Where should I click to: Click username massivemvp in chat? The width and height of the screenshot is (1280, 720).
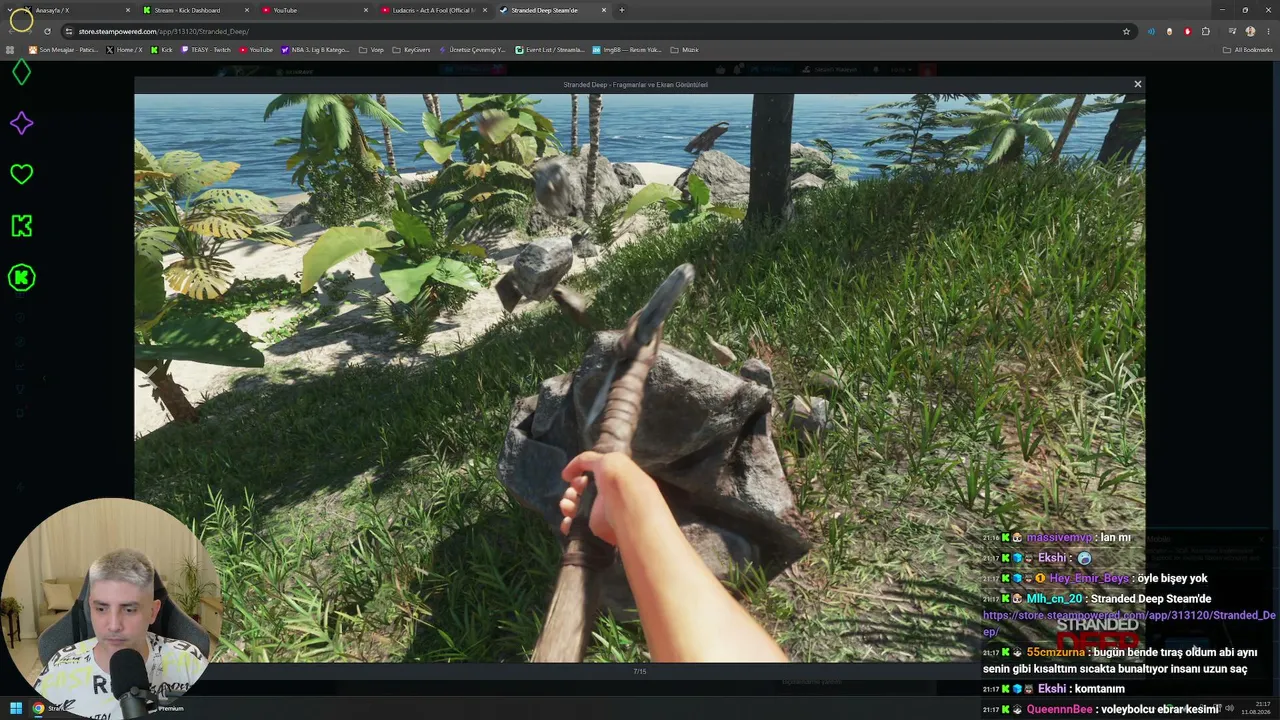click(x=1060, y=537)
